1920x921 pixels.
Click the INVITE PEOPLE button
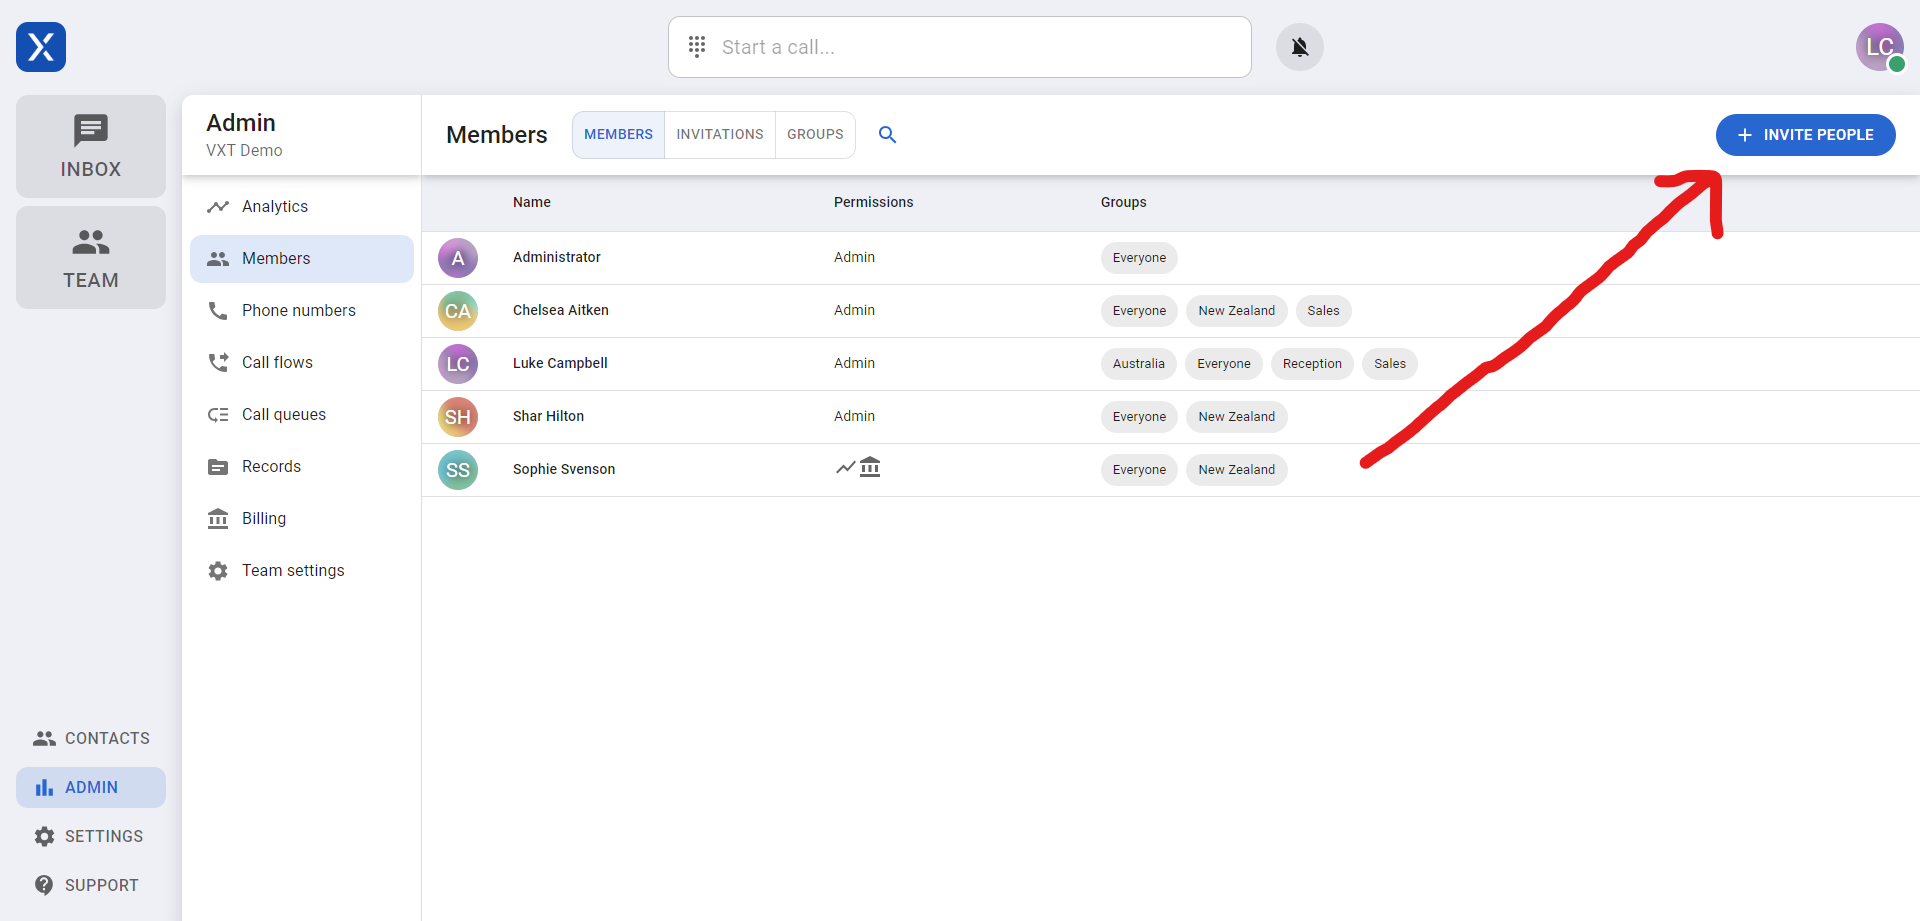tap(1805, 134)
